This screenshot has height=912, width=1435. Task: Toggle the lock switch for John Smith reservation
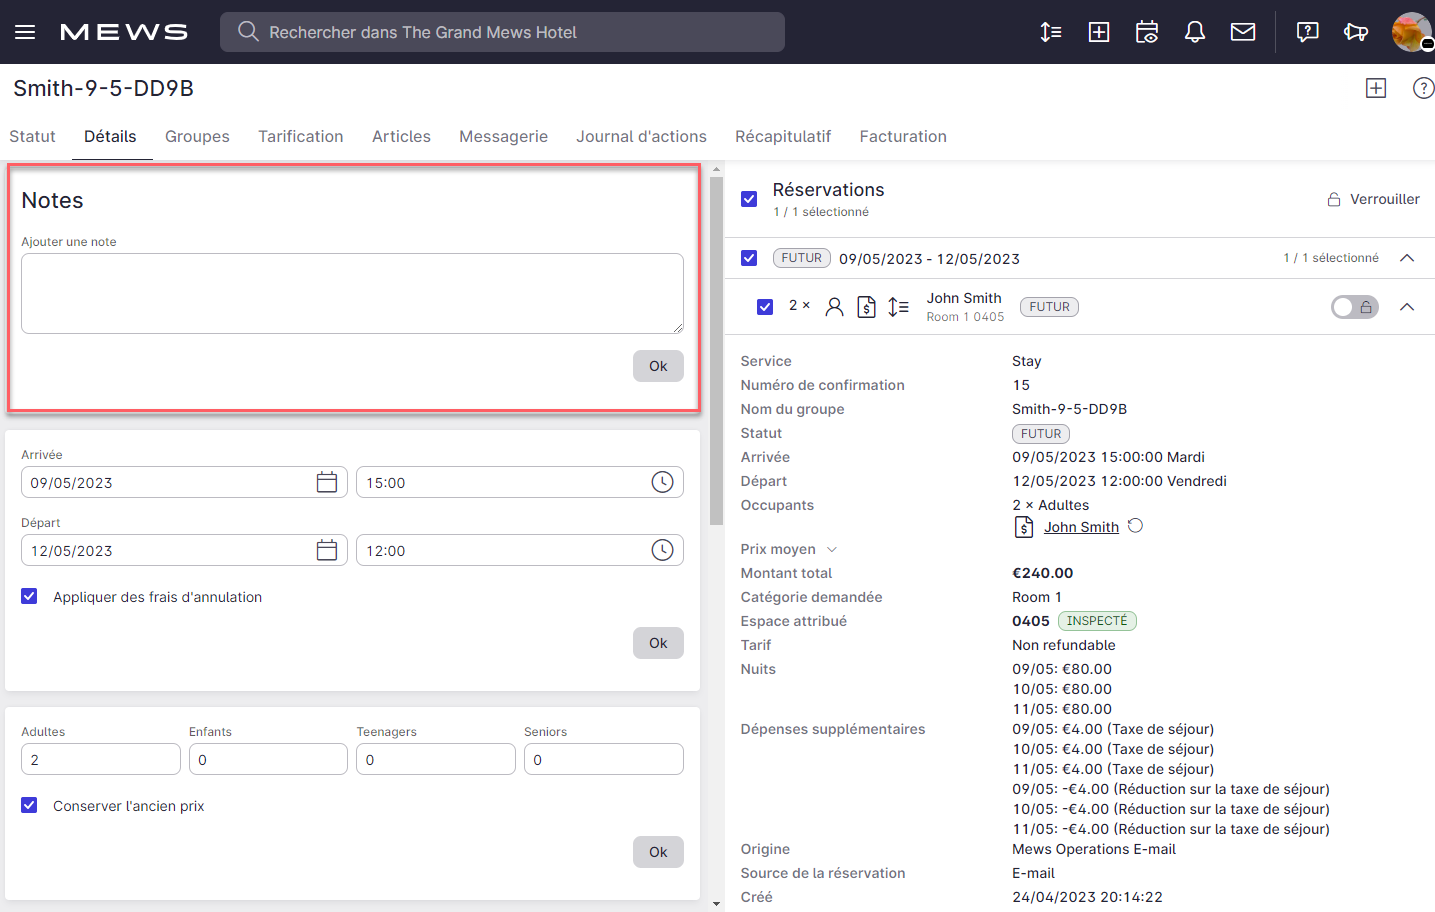pyautogui.click(x=1354, y=307)
